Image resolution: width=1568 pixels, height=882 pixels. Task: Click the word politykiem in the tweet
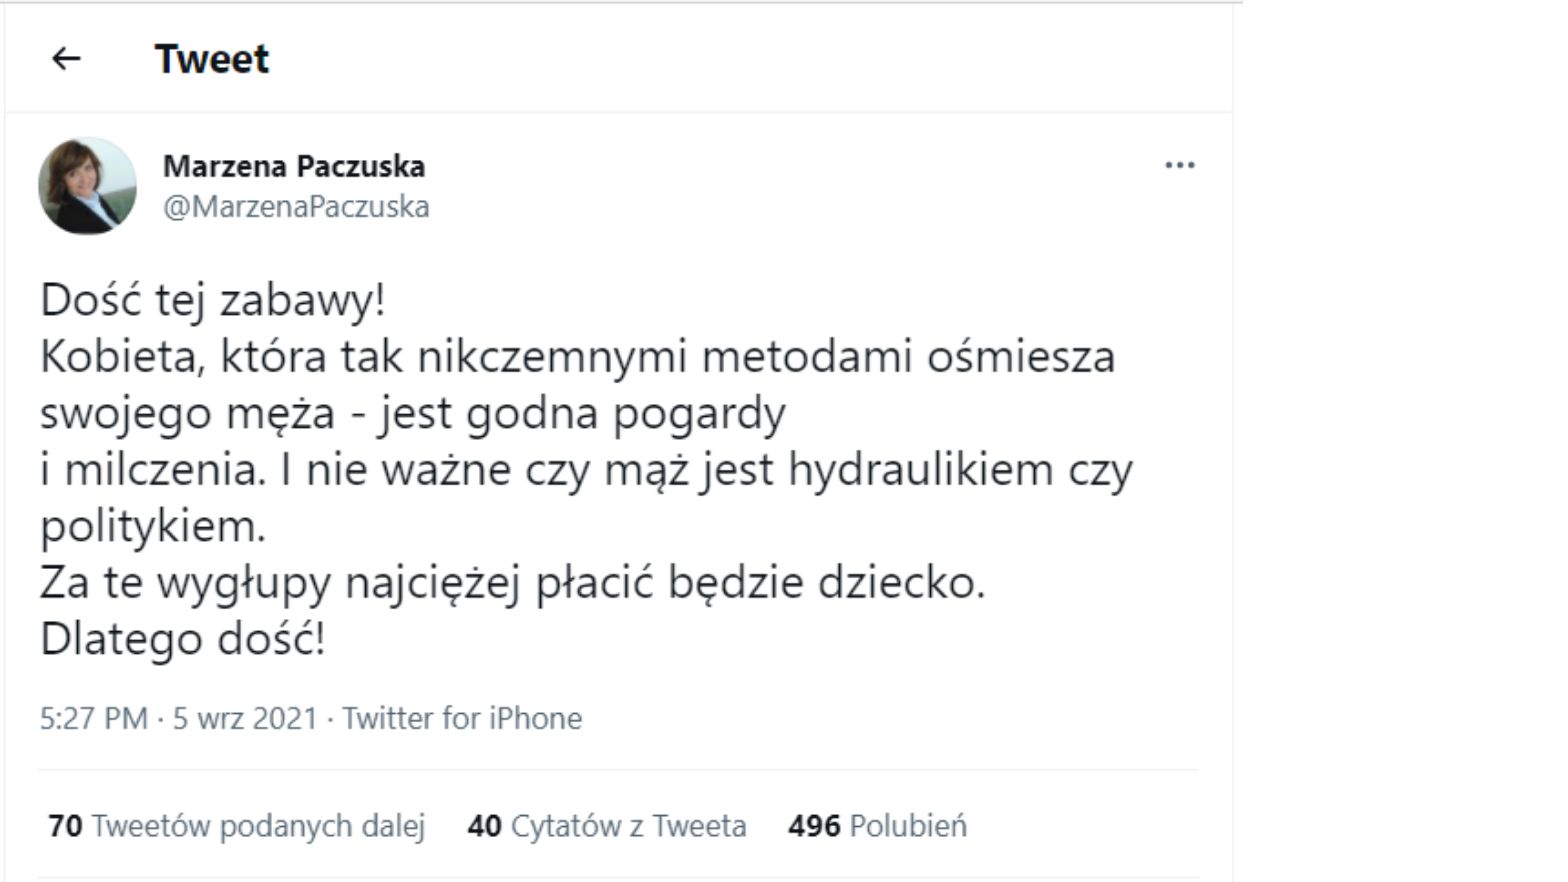[152, 527]
